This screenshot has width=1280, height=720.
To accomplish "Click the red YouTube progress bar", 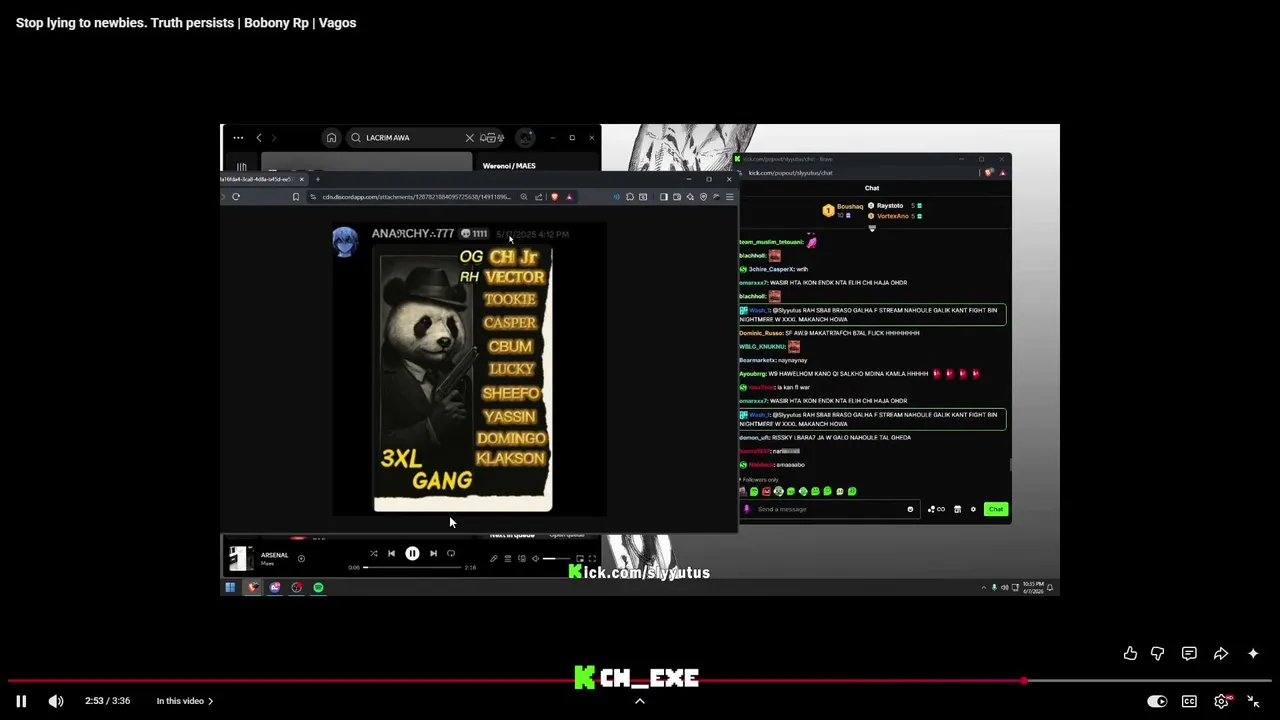I will pos(640,681).
